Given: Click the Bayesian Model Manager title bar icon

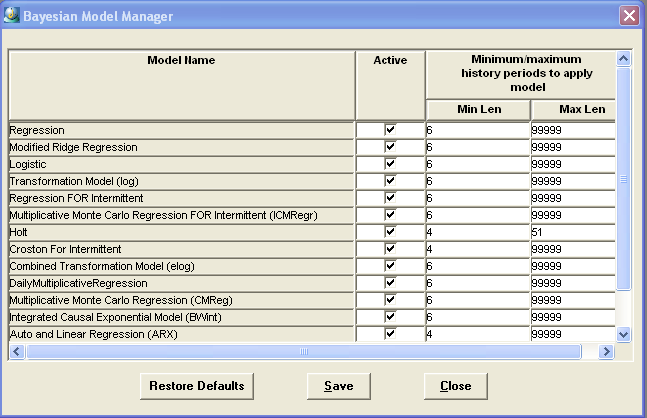Looking at the screenshot, I should point(11,15).
